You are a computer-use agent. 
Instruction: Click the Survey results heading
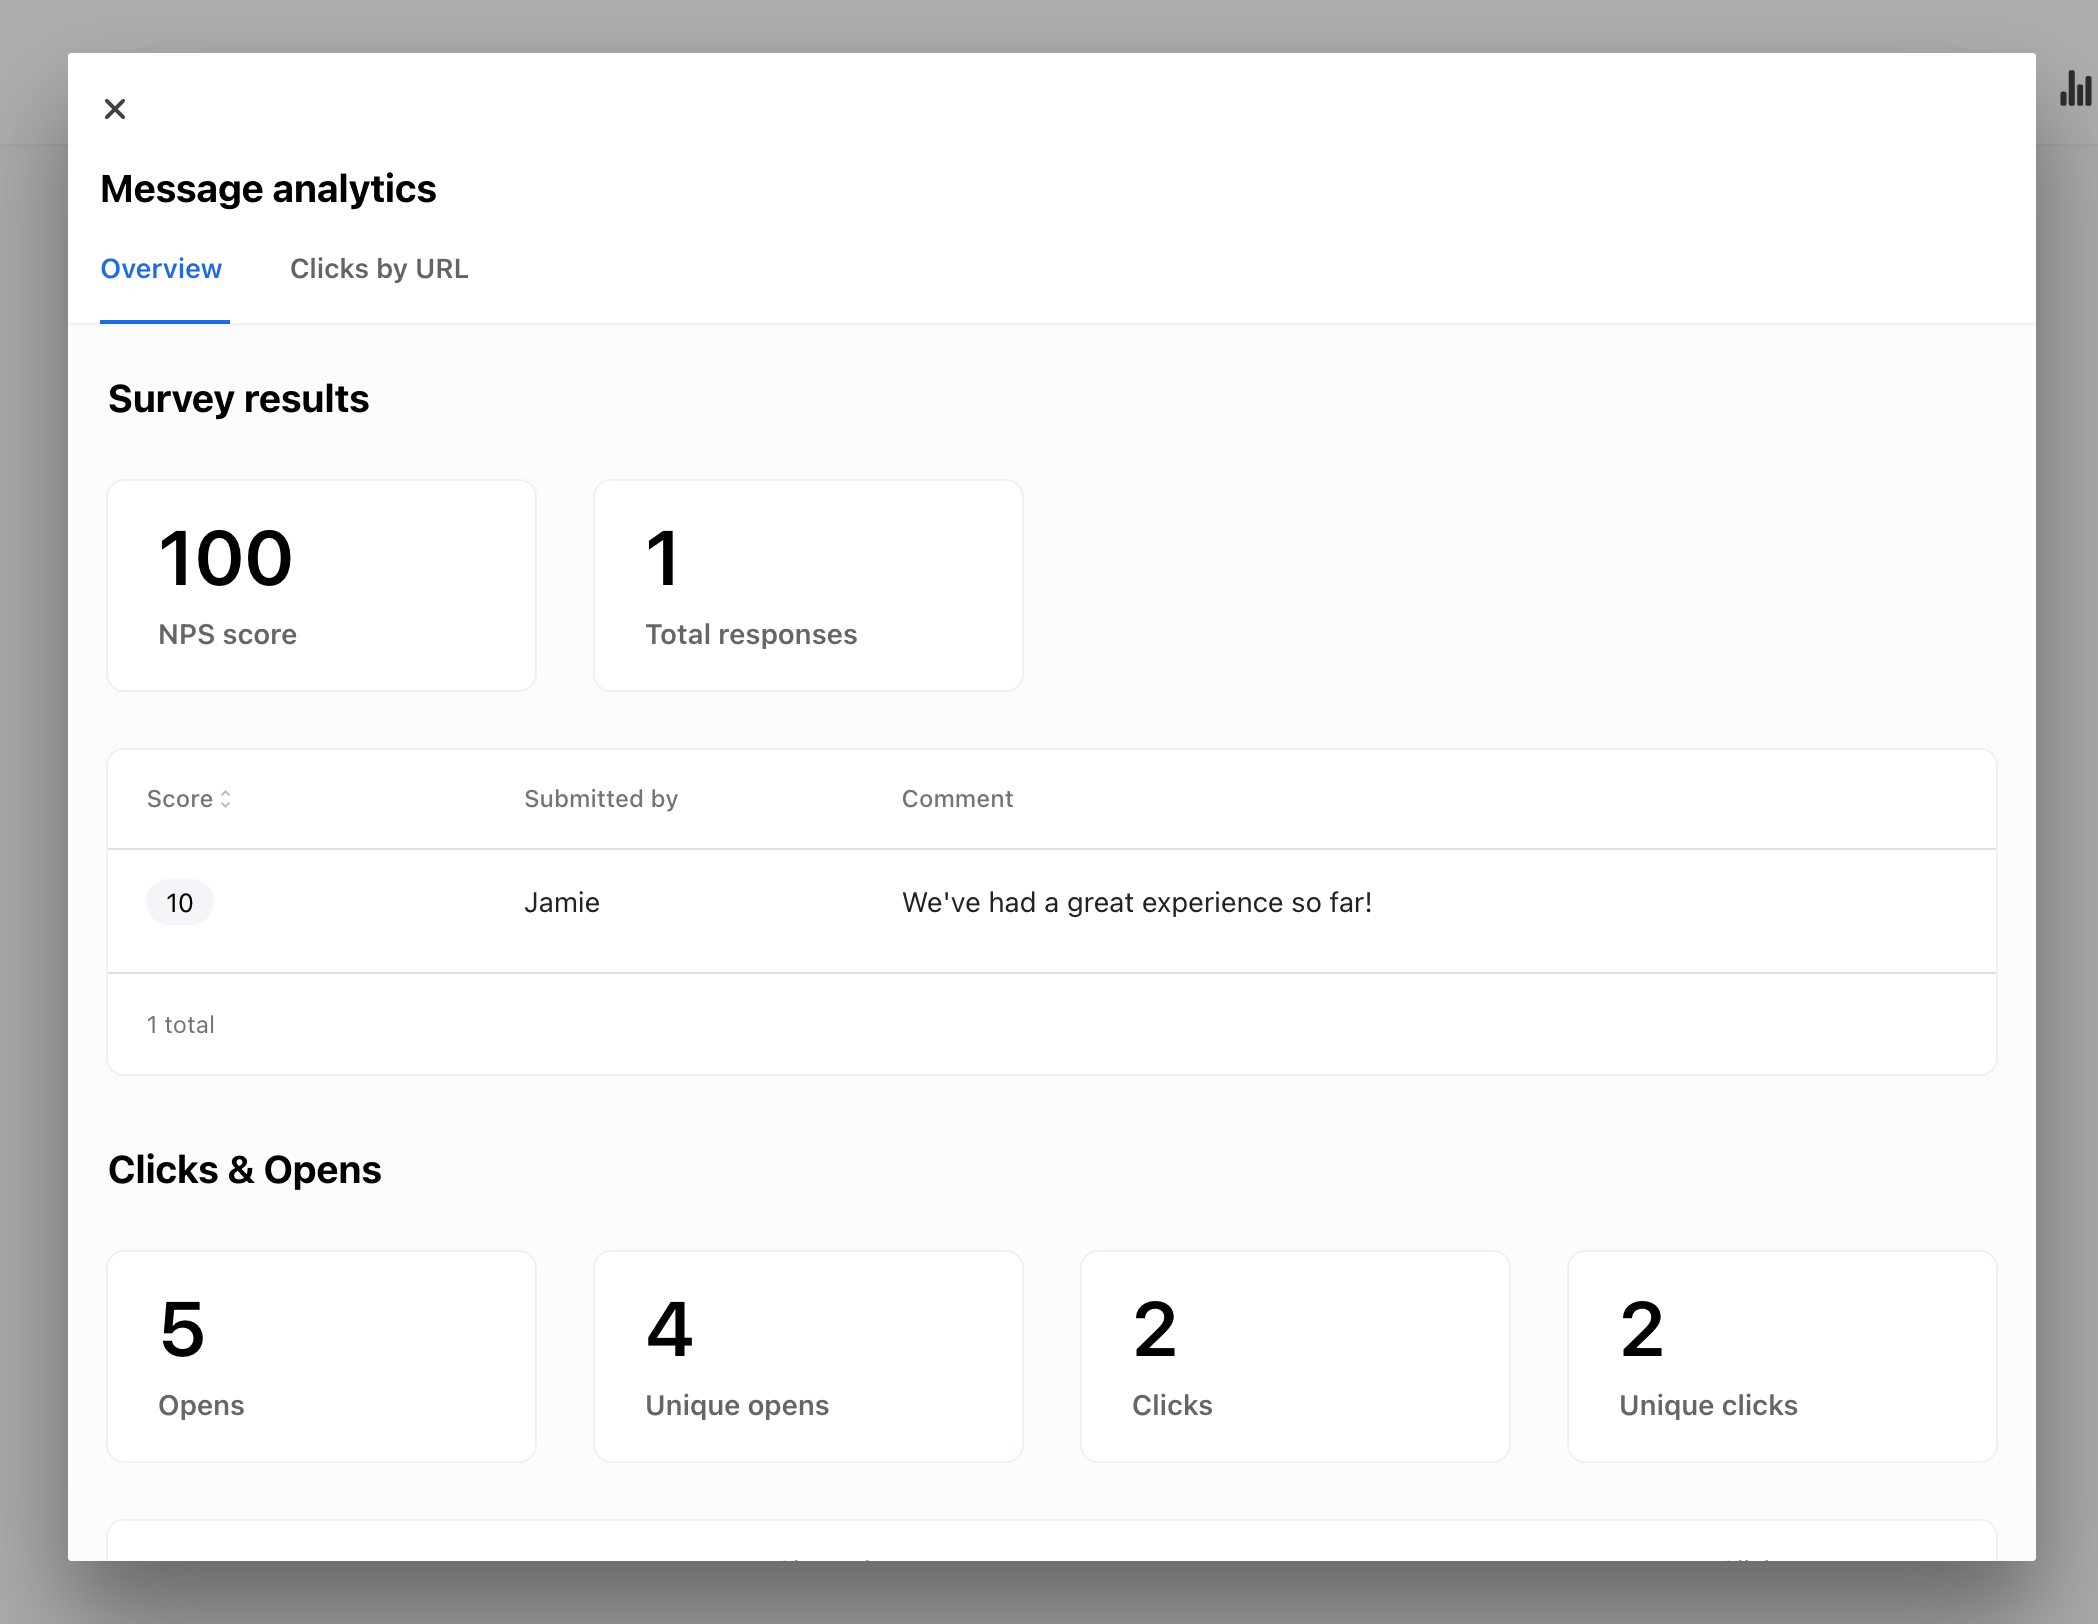238,399
